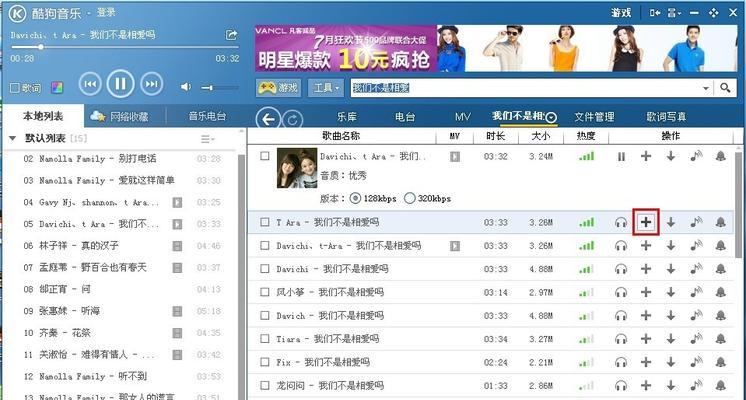This screenshot has width=746, height=400.
Task: Click MV icon on local track 04
Action: tap(177, 202)
